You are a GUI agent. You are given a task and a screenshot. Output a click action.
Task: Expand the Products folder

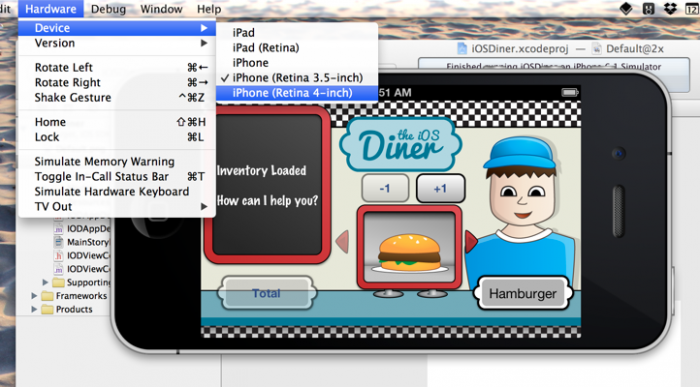coord(34,309)
